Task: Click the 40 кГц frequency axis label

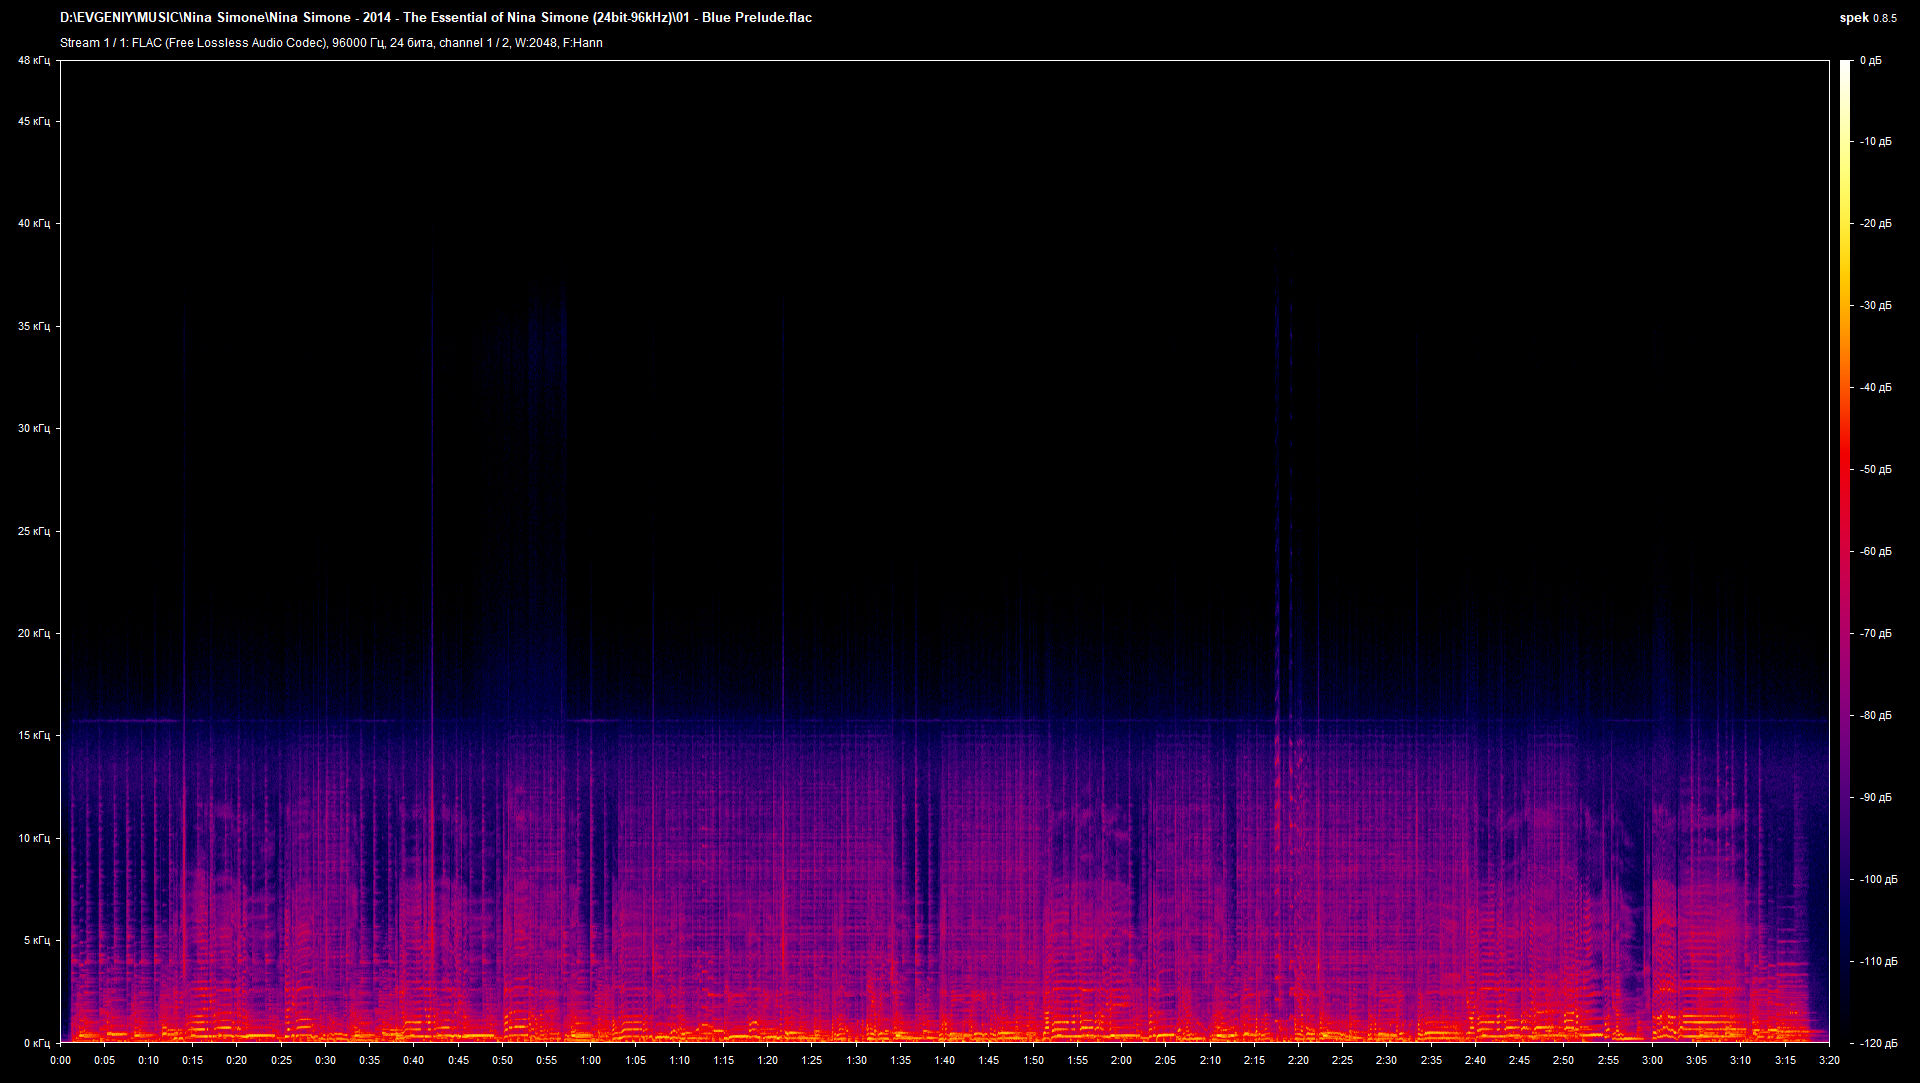Action: tap(34, 224)
